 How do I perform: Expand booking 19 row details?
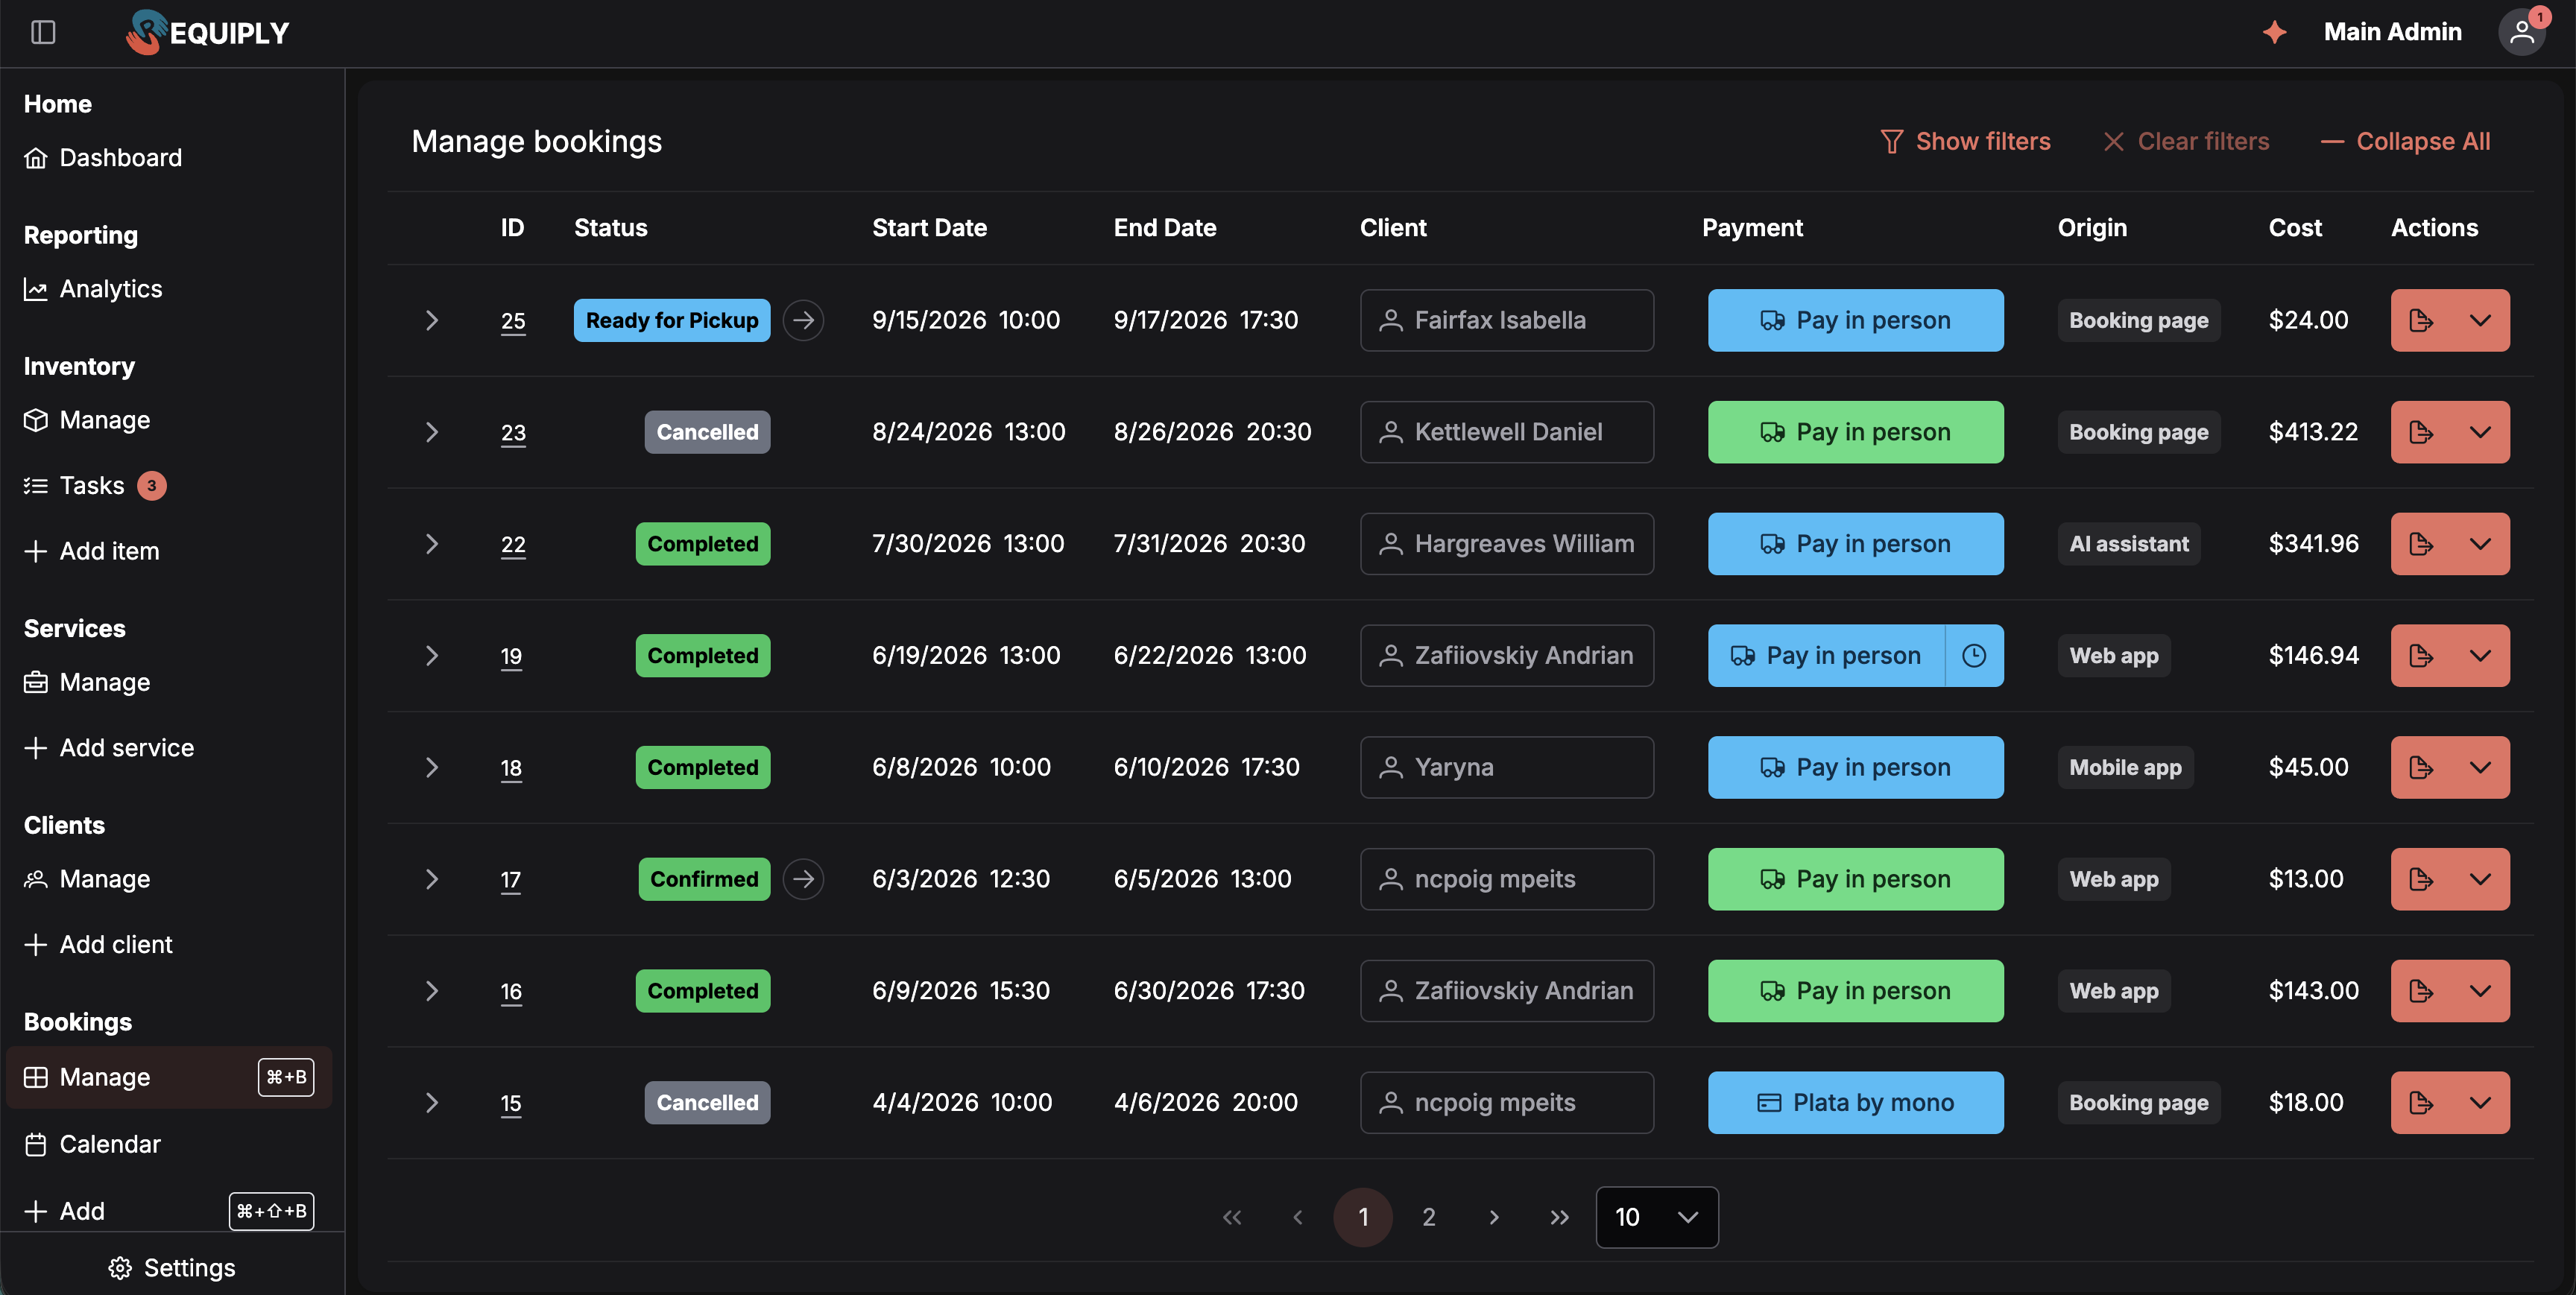[432, 656]
